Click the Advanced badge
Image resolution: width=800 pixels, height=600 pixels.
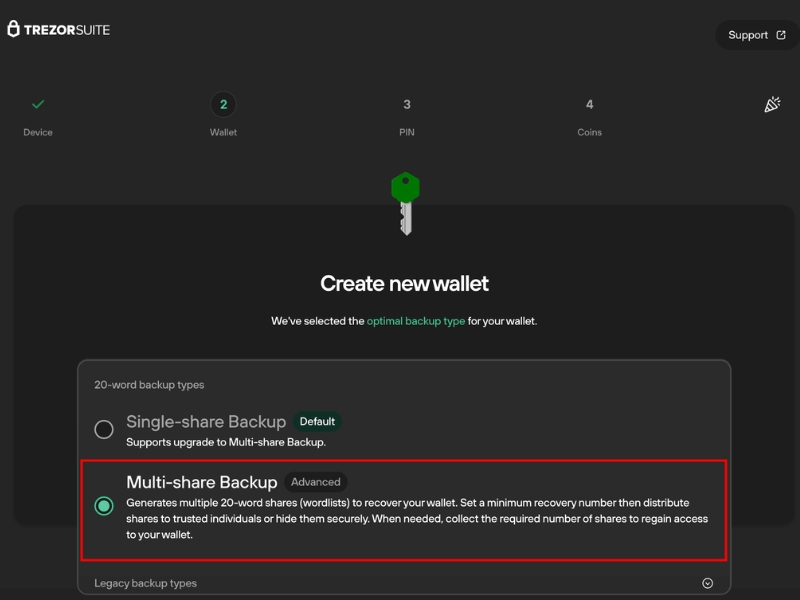[x=315, y=482]
